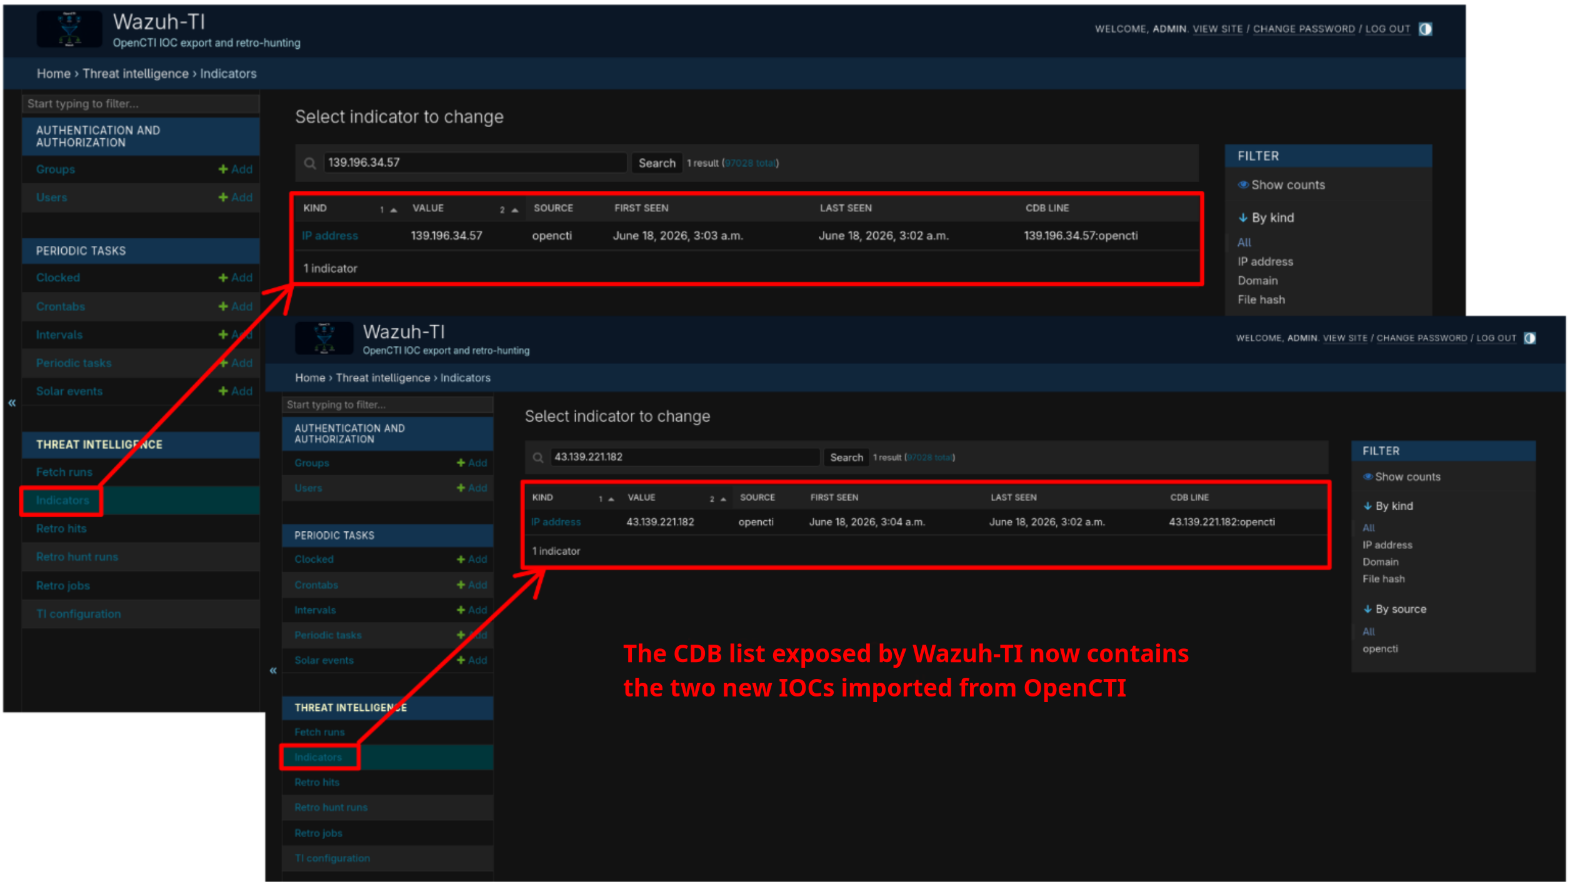The height and width of the screenshot is (886, 1571).
Task: Click VIEW SITE in the front window header
Action: (x=1345, y=338)
